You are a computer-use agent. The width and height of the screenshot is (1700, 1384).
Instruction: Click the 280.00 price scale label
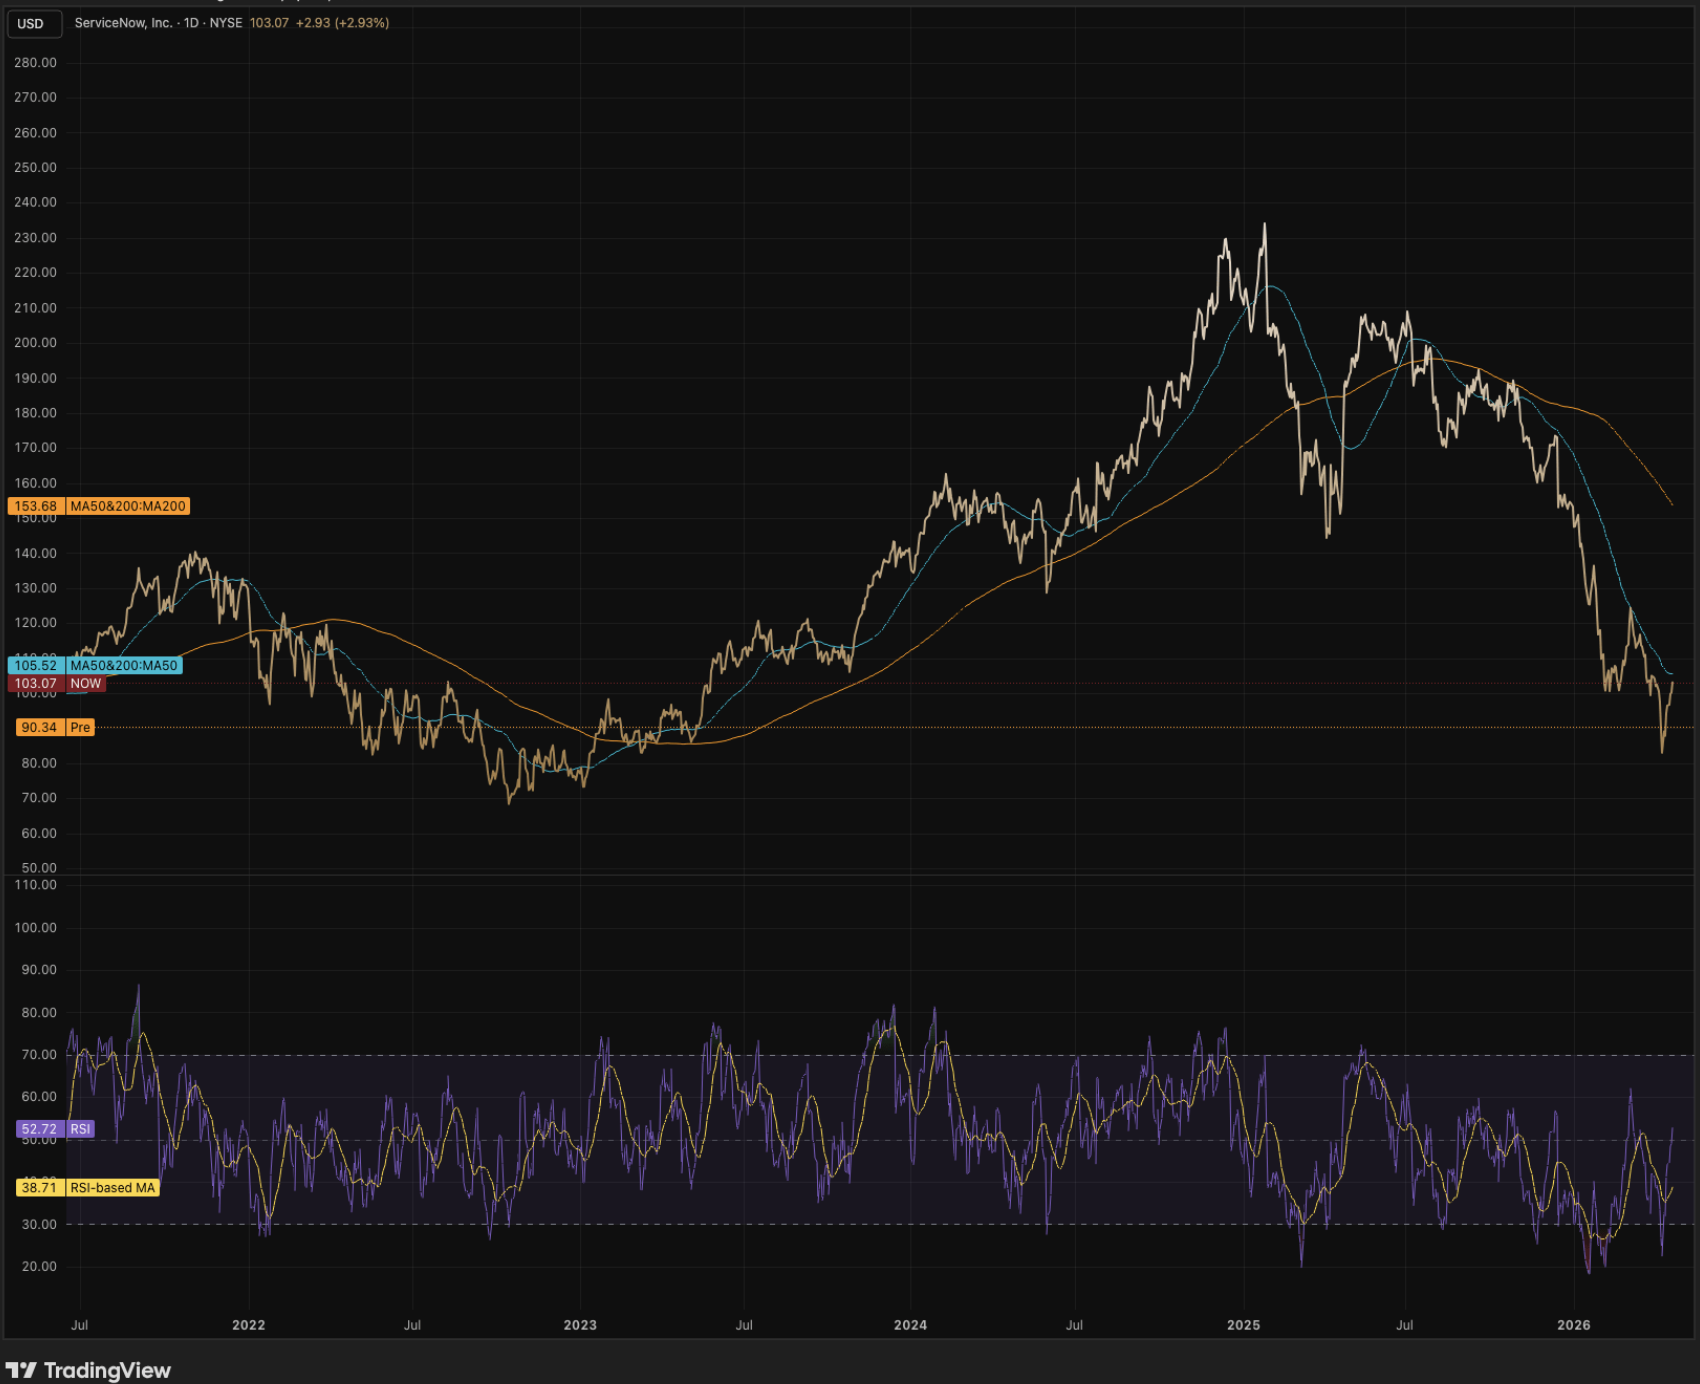coord(35,62)
